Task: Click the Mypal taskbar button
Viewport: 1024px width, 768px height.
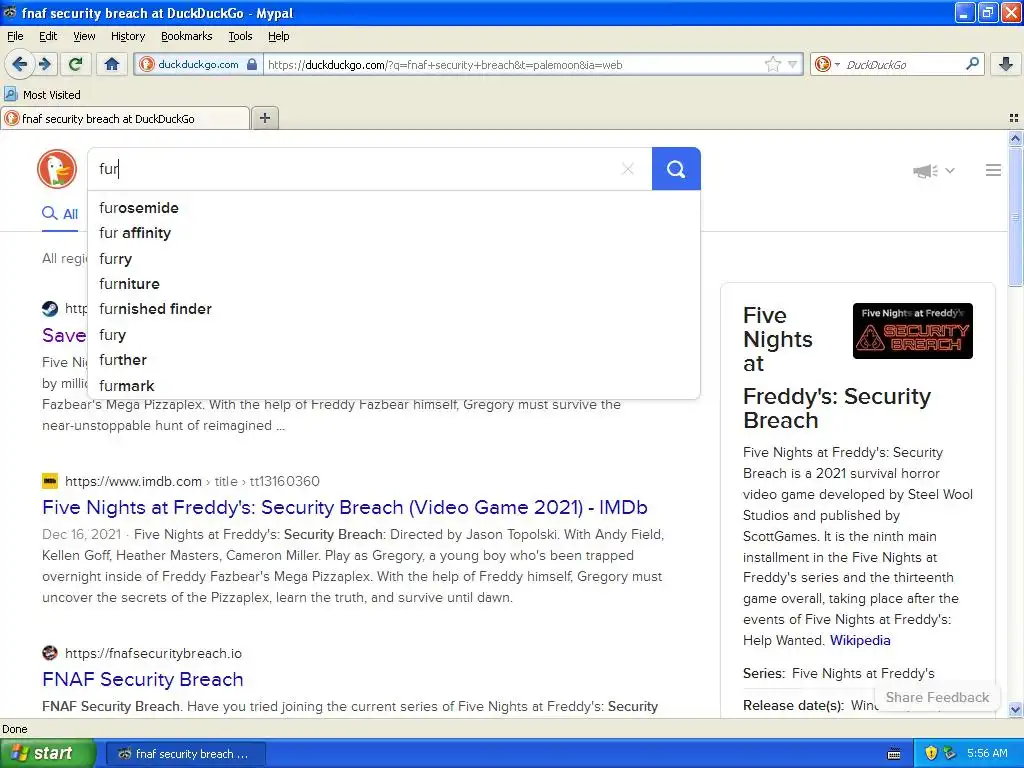Action: 185,754
